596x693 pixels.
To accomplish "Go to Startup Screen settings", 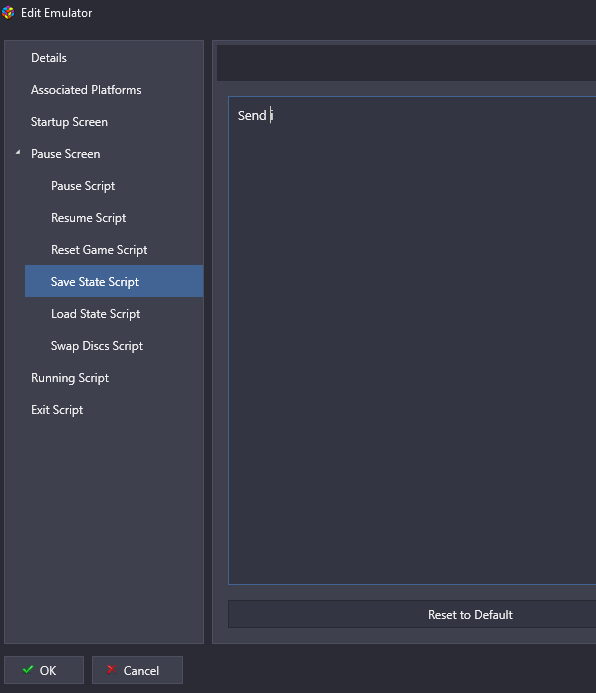I will (69, 122).
